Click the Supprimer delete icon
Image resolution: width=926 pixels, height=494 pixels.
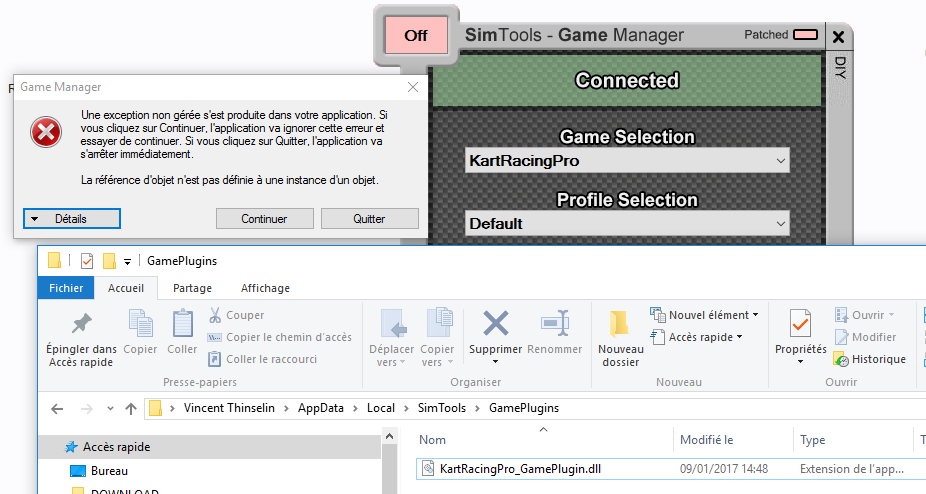coord(495,325)
